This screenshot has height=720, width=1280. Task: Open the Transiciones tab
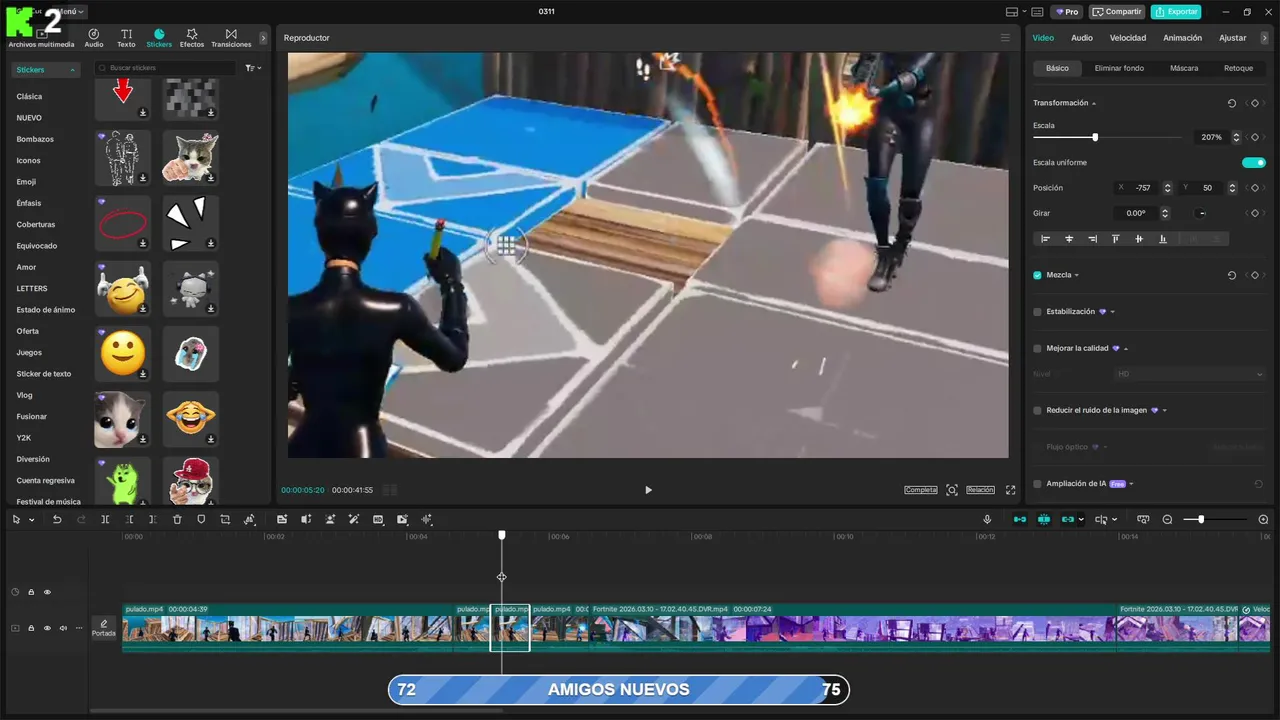click(231, 38)
